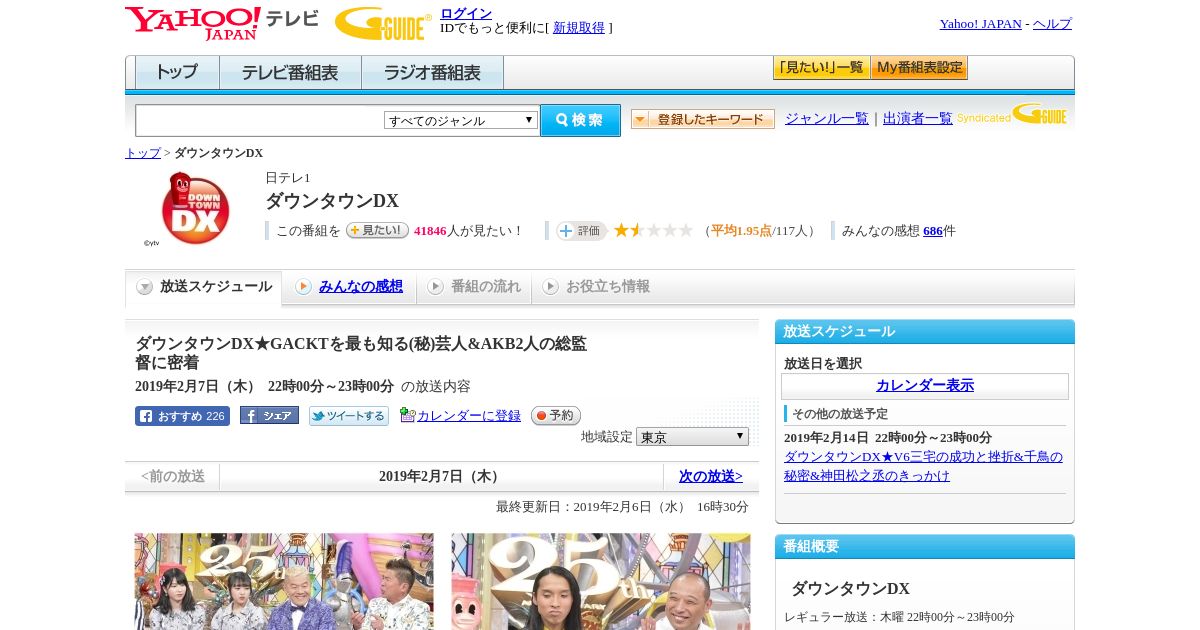
Task: Click the Downtown DX program logo
Action: point(195,208)
